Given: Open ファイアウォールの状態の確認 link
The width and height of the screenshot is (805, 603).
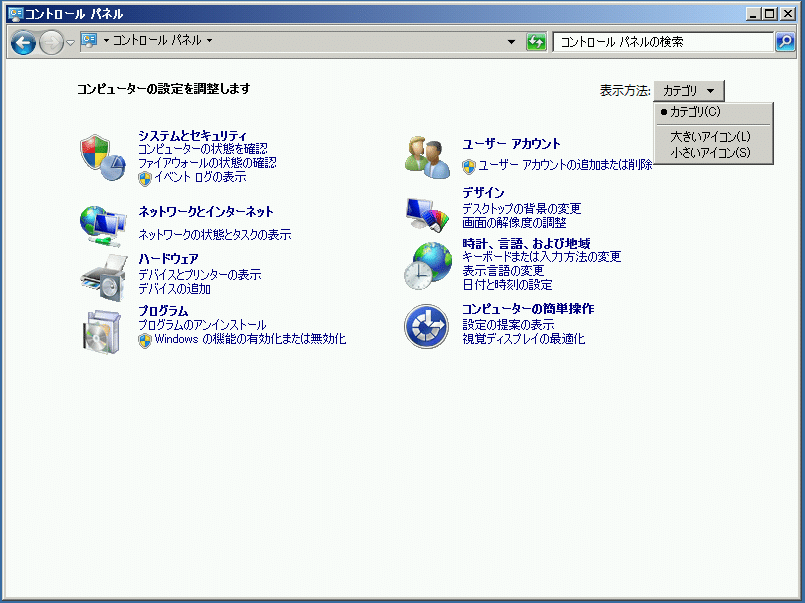Looking at the screenshot, I should pyautogui.click(x=207, y=163).
